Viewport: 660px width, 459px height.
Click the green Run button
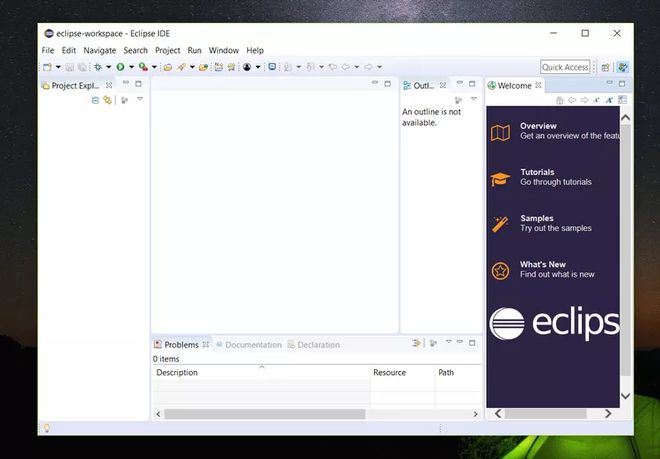pos(120,67)
